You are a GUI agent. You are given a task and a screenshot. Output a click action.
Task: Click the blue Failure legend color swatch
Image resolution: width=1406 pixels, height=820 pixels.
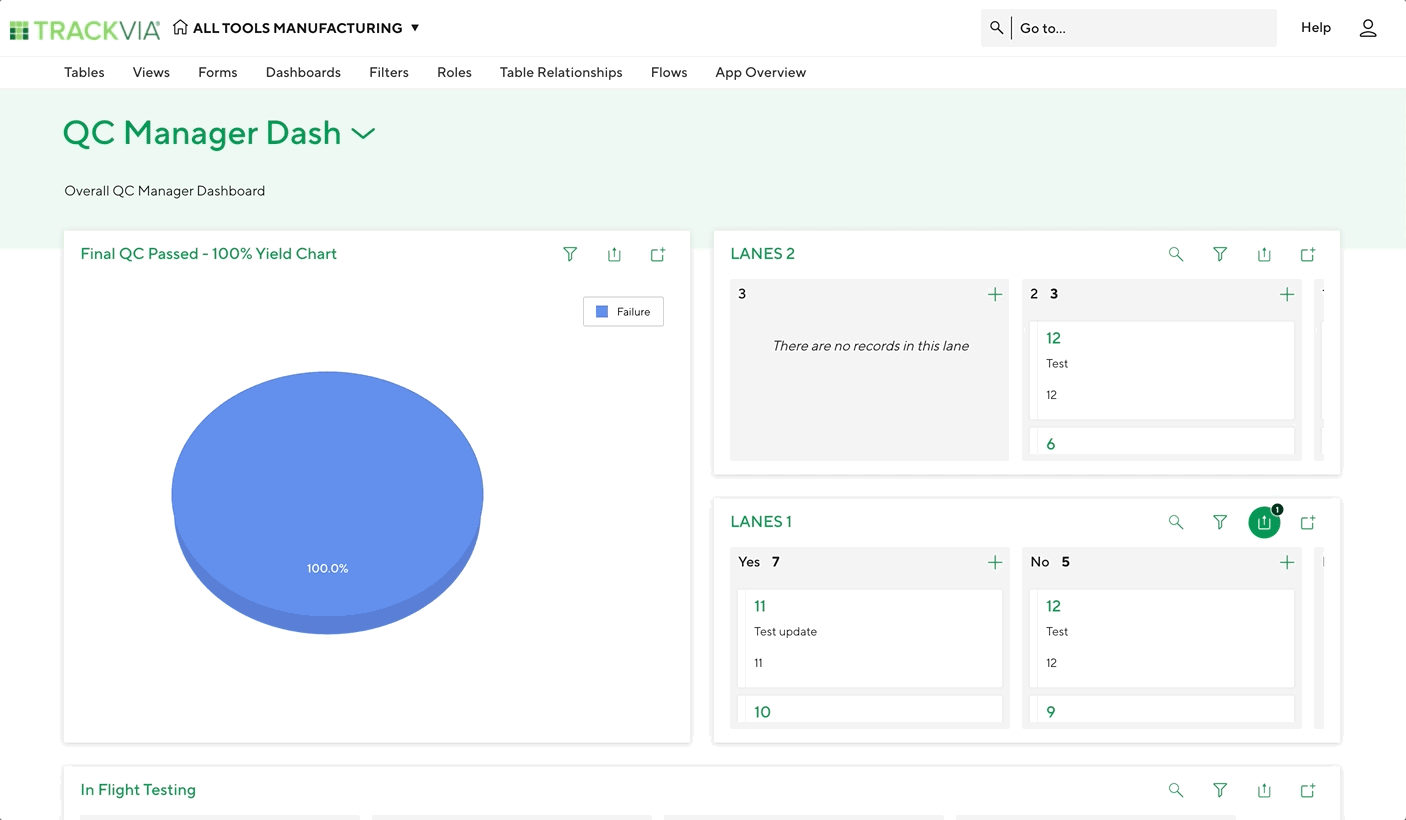coord(602,312)
